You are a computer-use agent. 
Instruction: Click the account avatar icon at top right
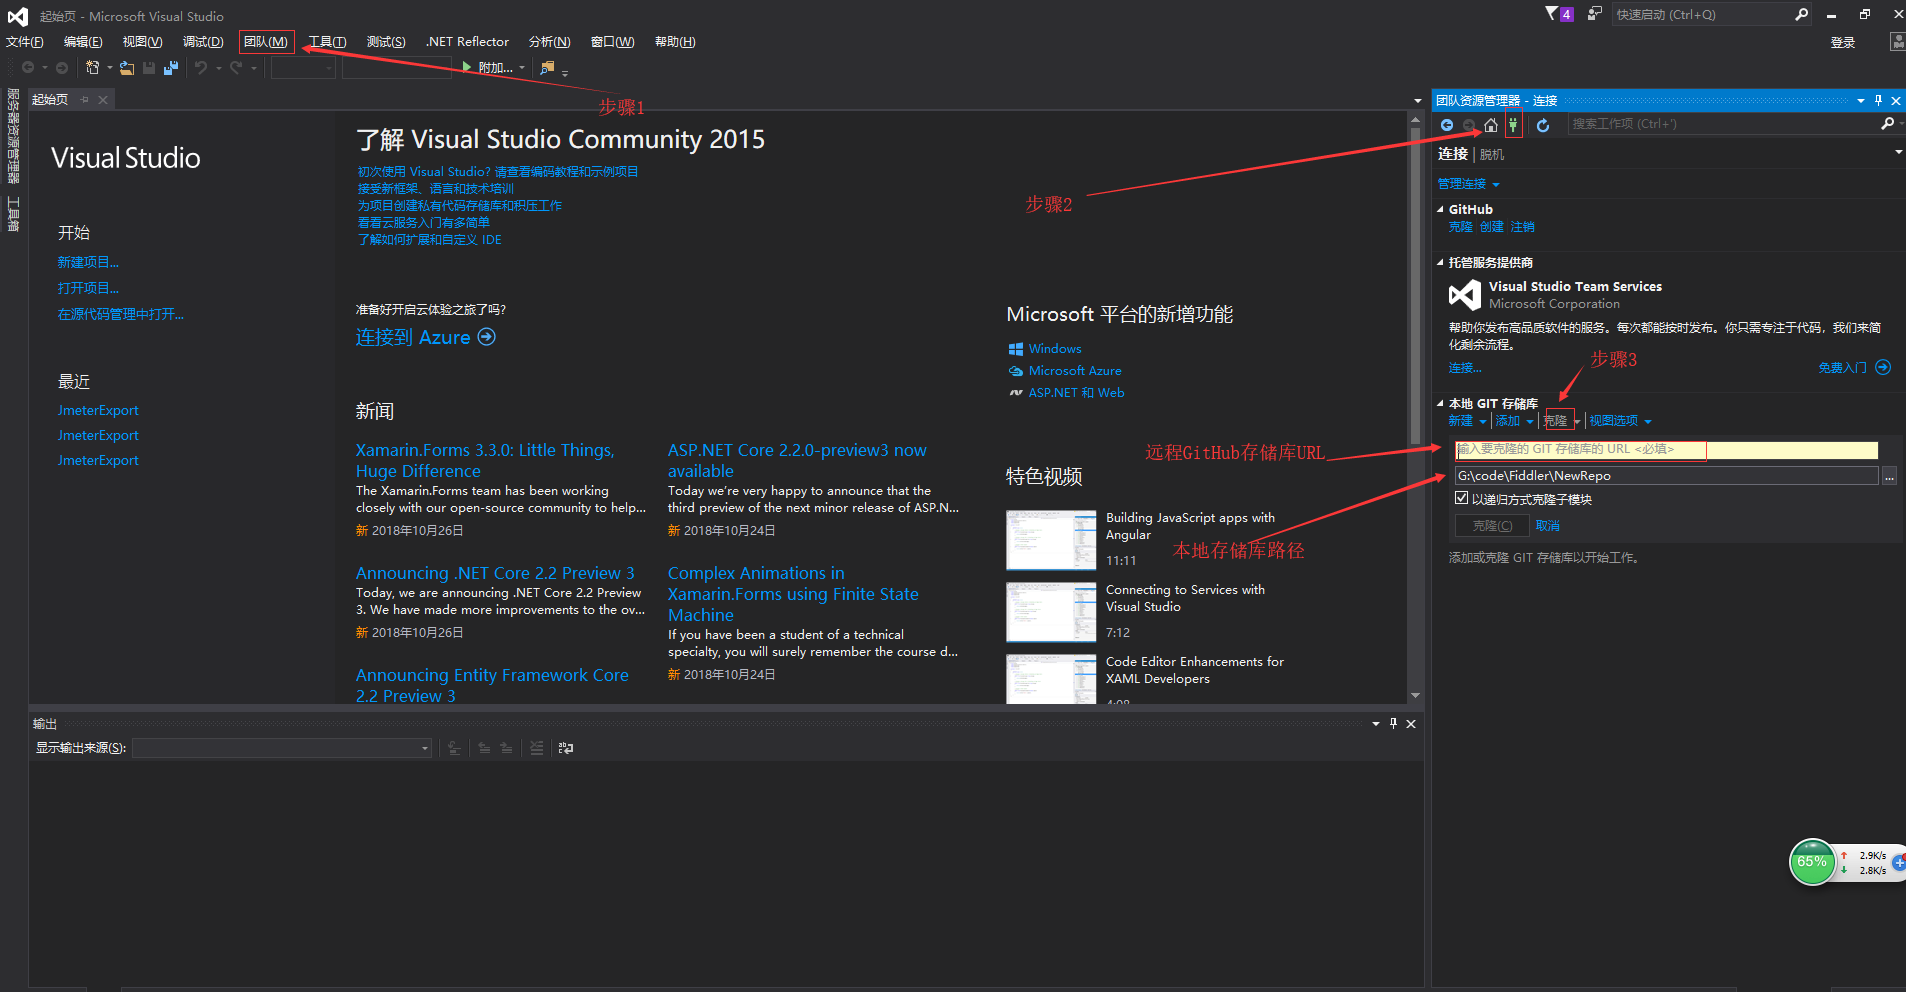tap(1897, 42)
